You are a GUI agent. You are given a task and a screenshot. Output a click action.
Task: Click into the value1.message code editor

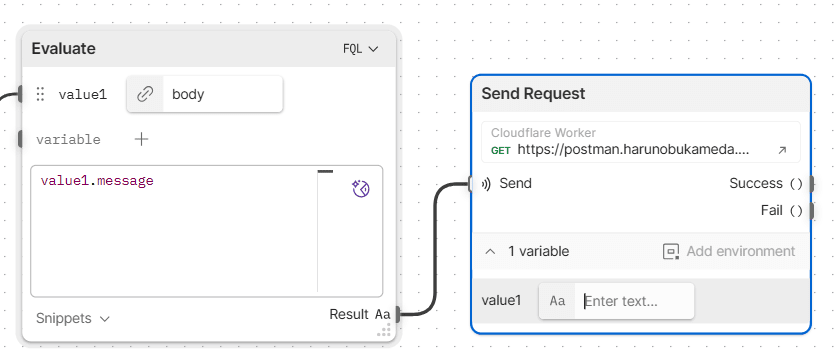point(173,230)
